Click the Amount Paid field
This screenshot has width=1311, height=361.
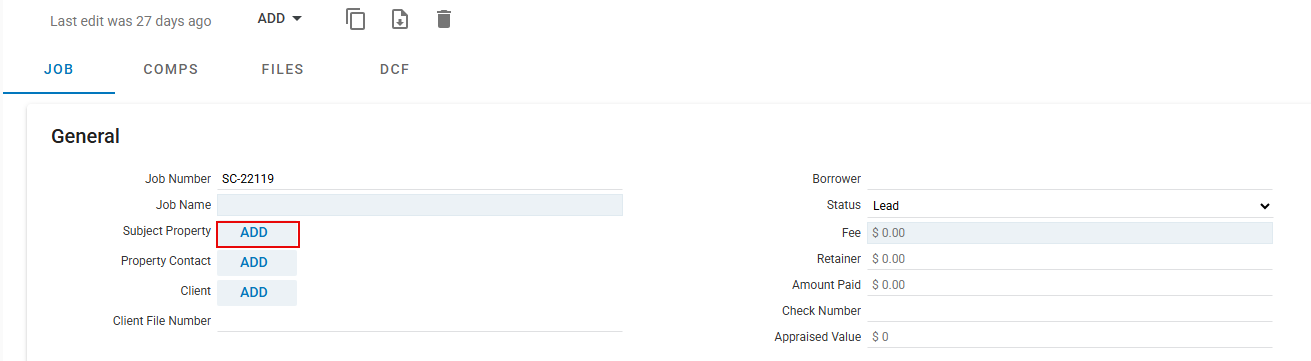coord(1070,285)
